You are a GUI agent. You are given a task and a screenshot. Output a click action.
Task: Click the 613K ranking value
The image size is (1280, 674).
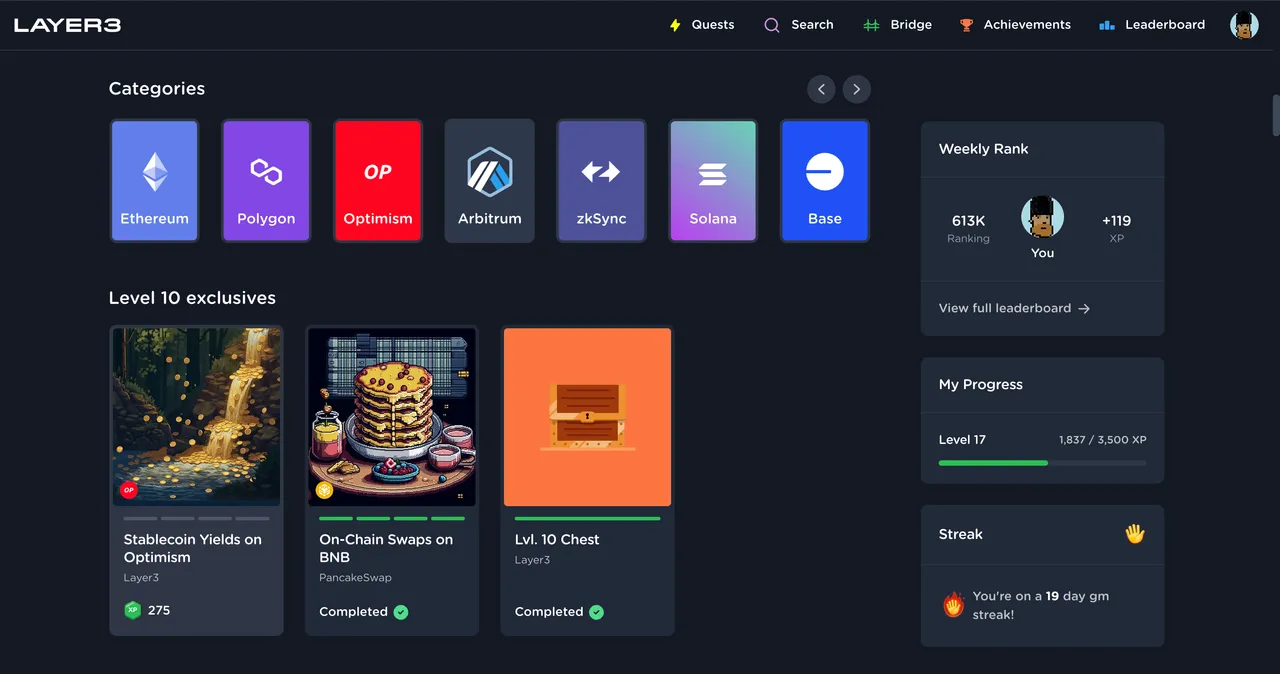968,221
